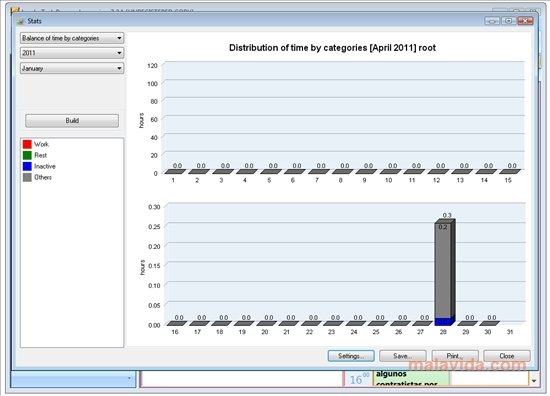Click the day 31 axis label in lower chart
Screen dimensions: 550x396
point(510,332)
